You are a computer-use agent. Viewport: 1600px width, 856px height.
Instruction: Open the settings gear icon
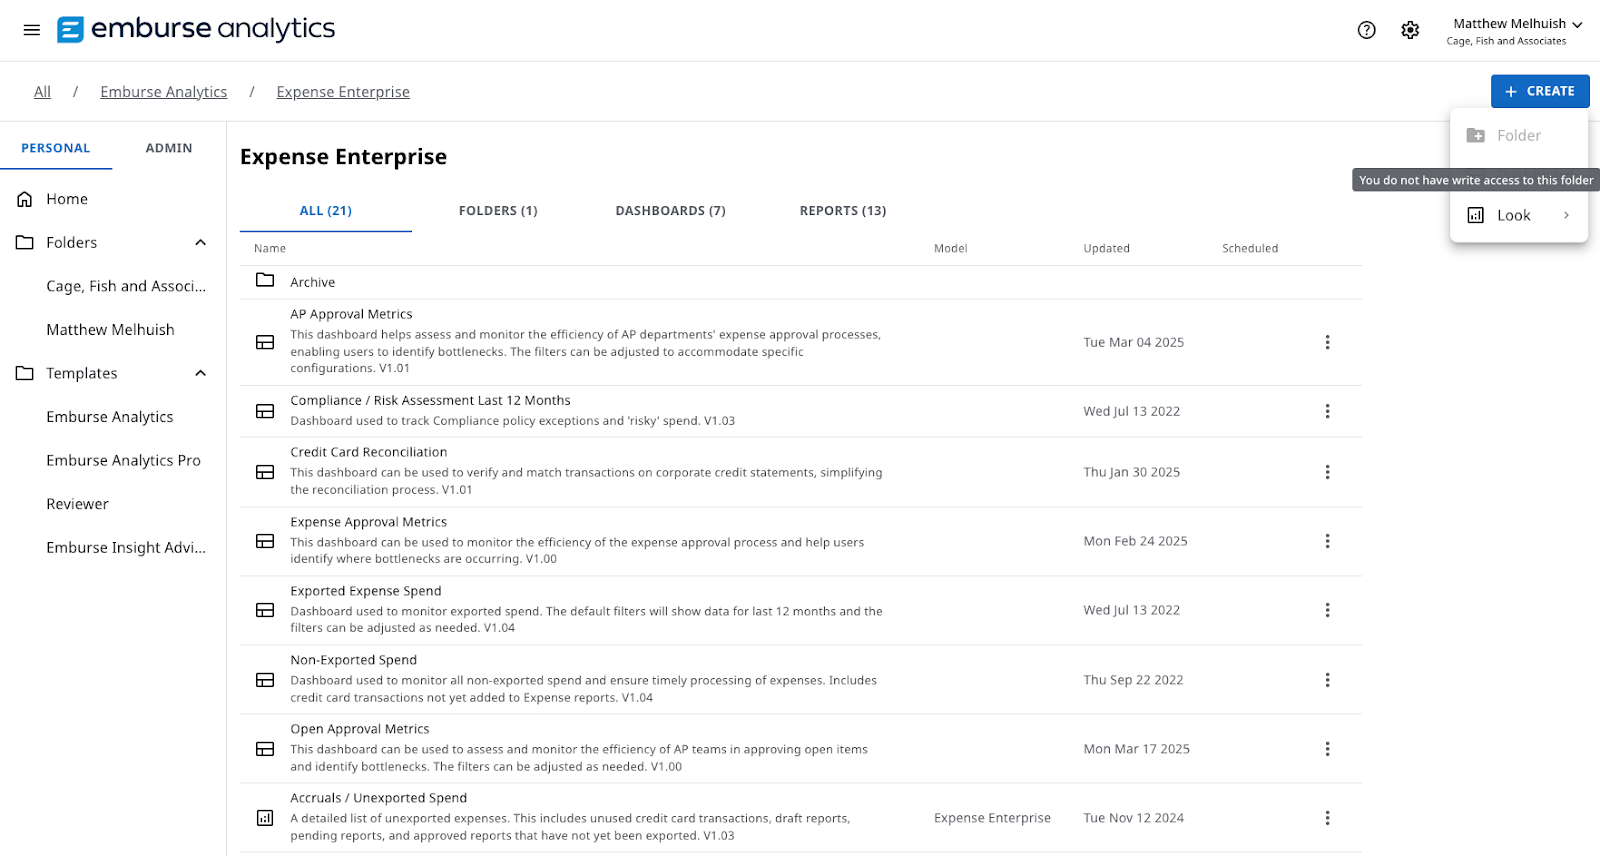click(1410, 30)
